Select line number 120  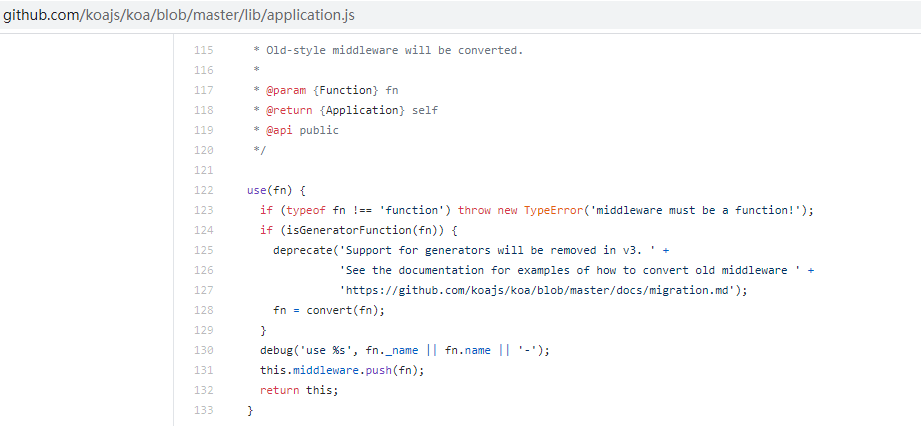[203, 150]
